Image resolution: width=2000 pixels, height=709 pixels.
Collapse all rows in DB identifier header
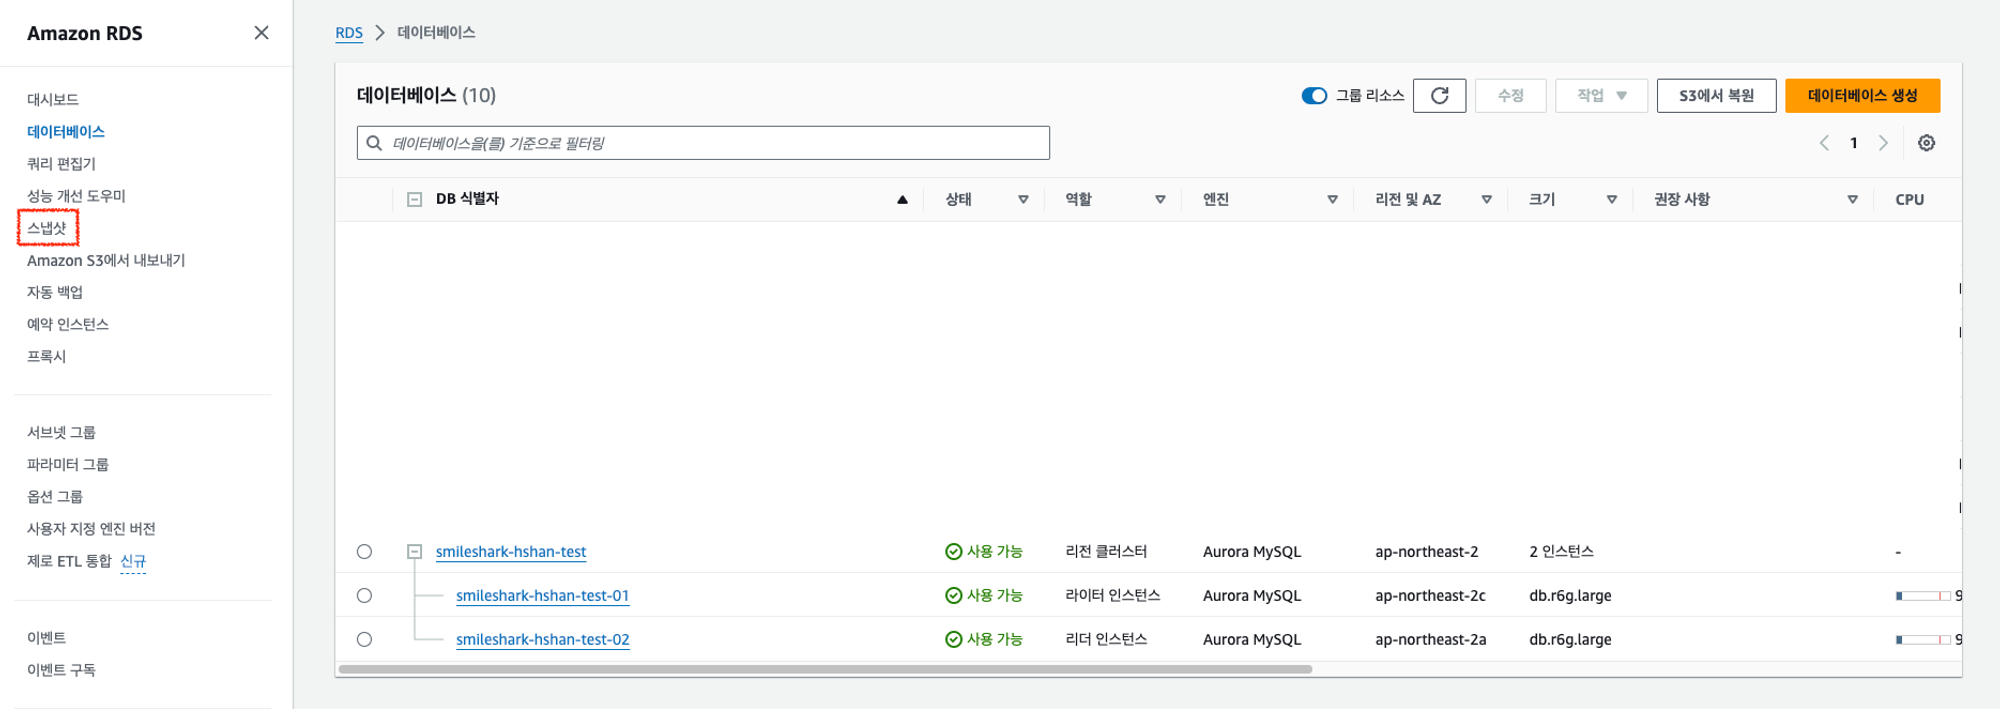click(x=414, y=200)
